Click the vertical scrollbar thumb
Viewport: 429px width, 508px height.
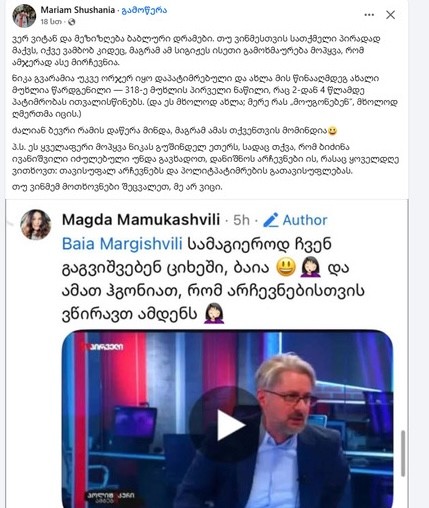coord(403,453)
